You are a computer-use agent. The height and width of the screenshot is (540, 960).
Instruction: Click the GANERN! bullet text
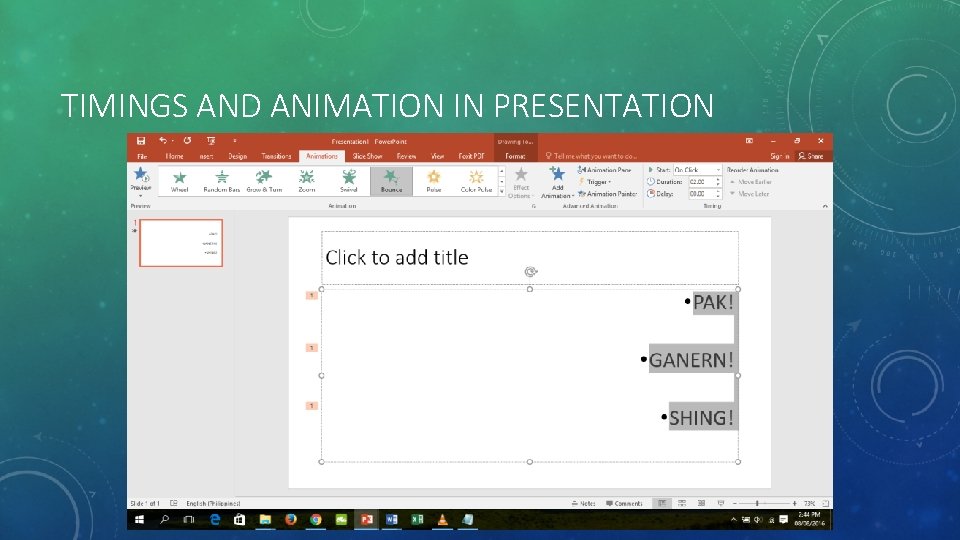click(691, 360)
